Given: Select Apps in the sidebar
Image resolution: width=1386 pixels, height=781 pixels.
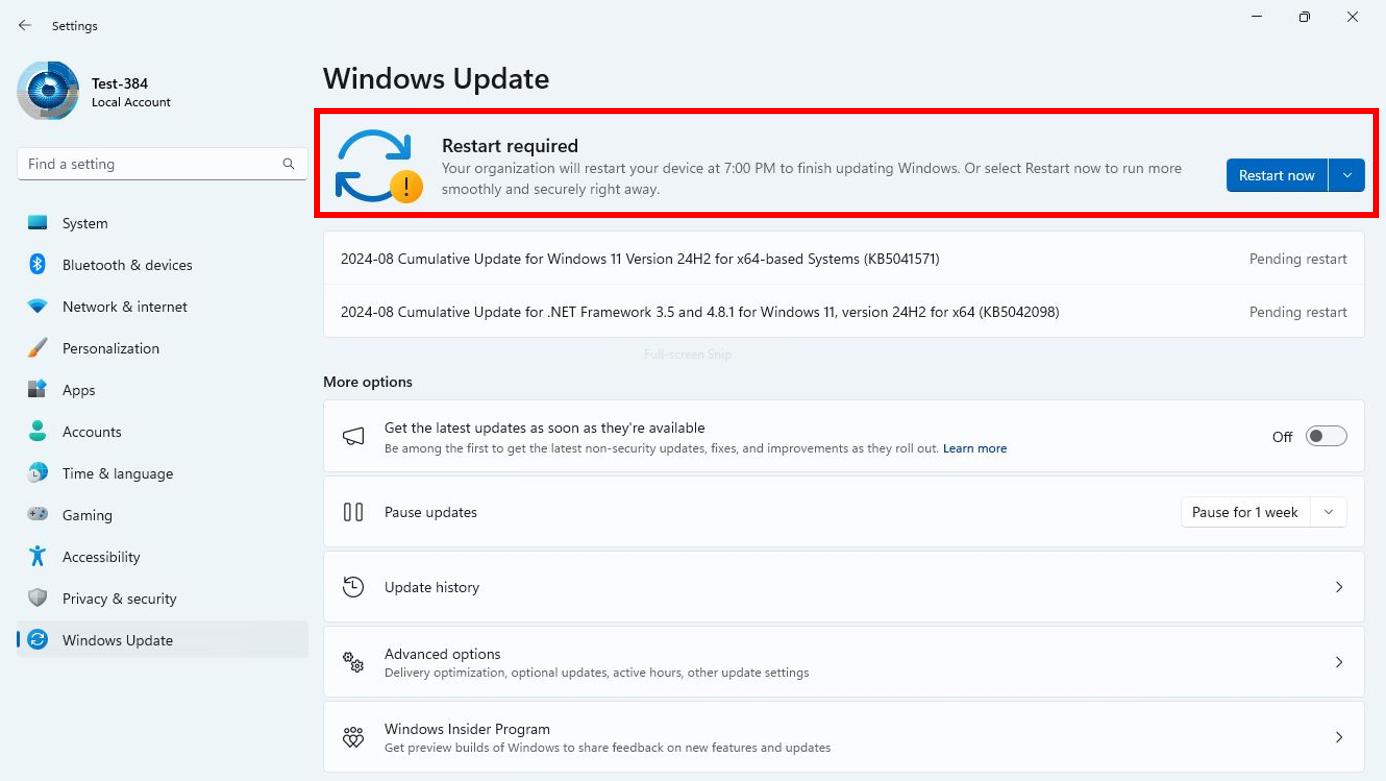Looking at the screenshot, I should click(x=162, y=390).
